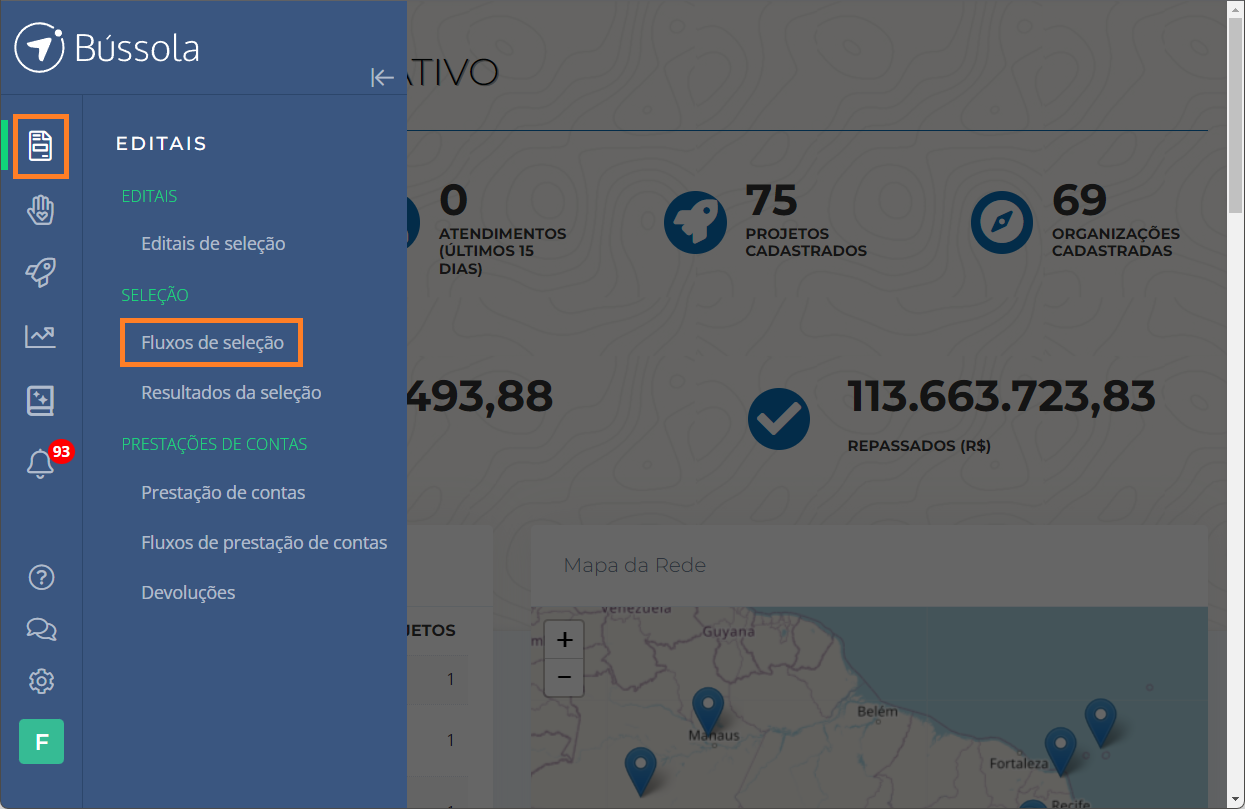Open the help question mark icon
The image size is (1245, 809).
coord(41,577)
